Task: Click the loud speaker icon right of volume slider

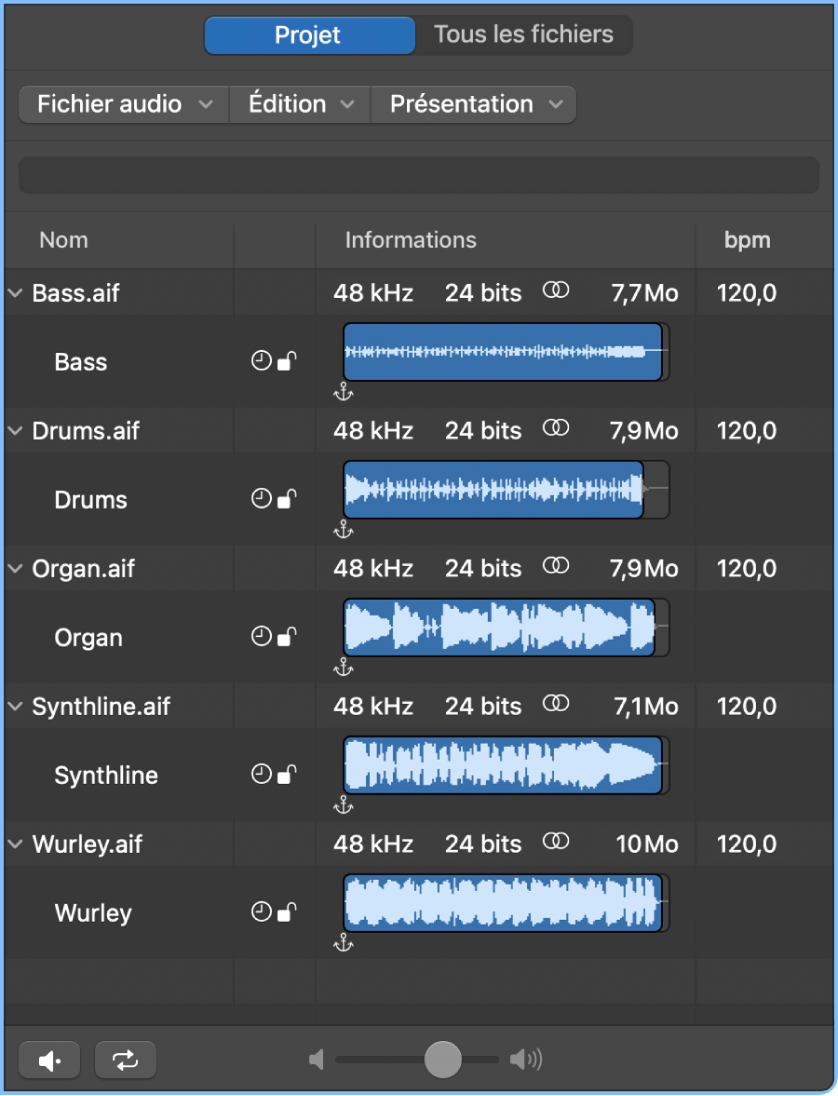Action: point(524,1059)
